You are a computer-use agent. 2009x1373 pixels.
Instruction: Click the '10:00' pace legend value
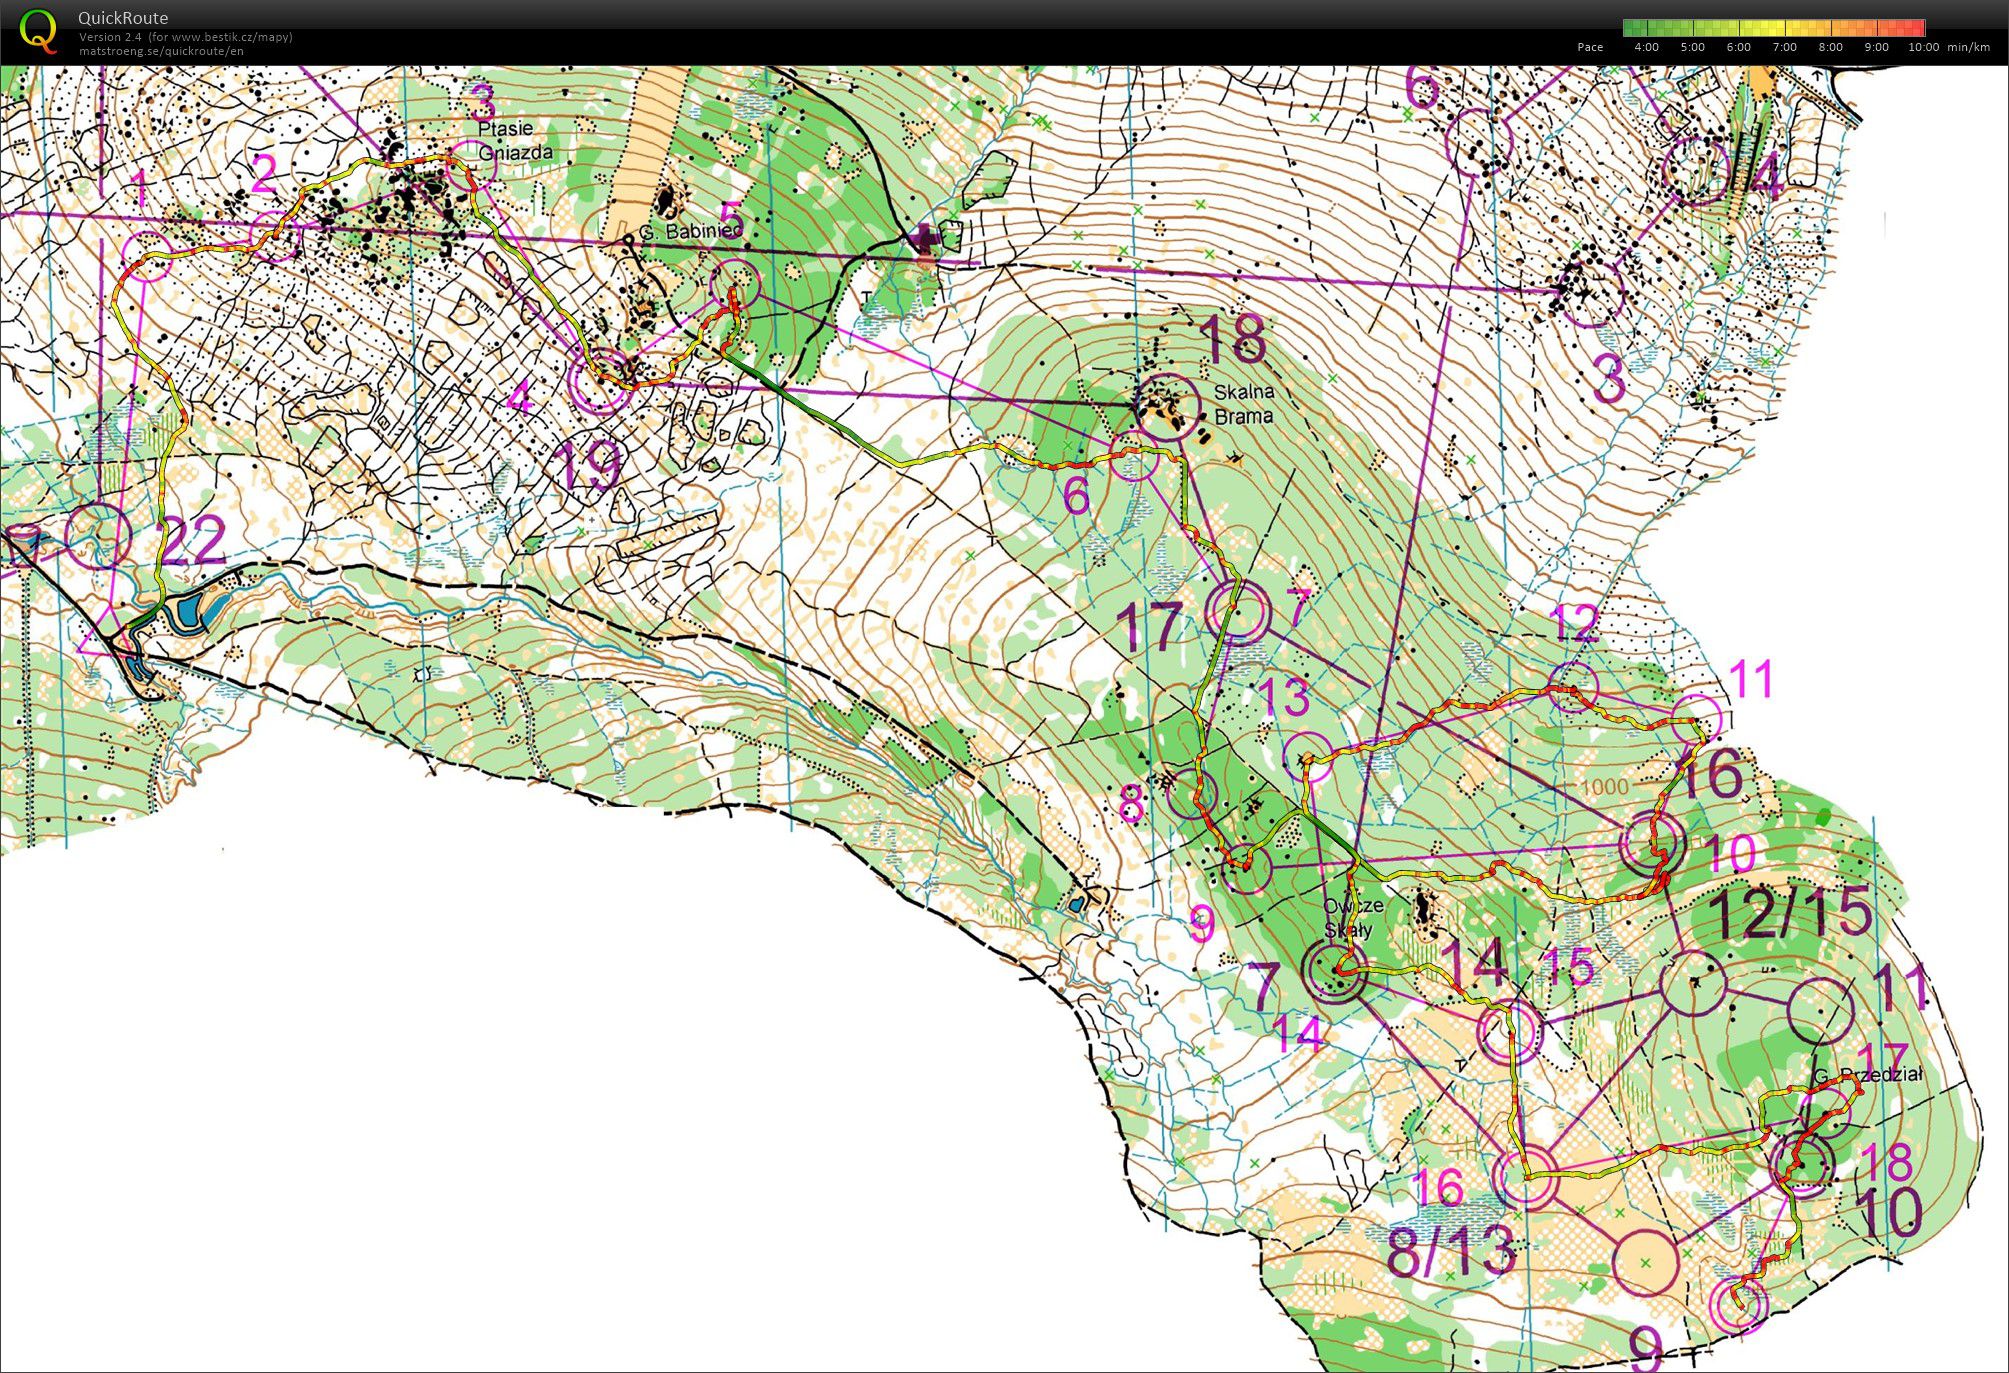coord(1923,47)
